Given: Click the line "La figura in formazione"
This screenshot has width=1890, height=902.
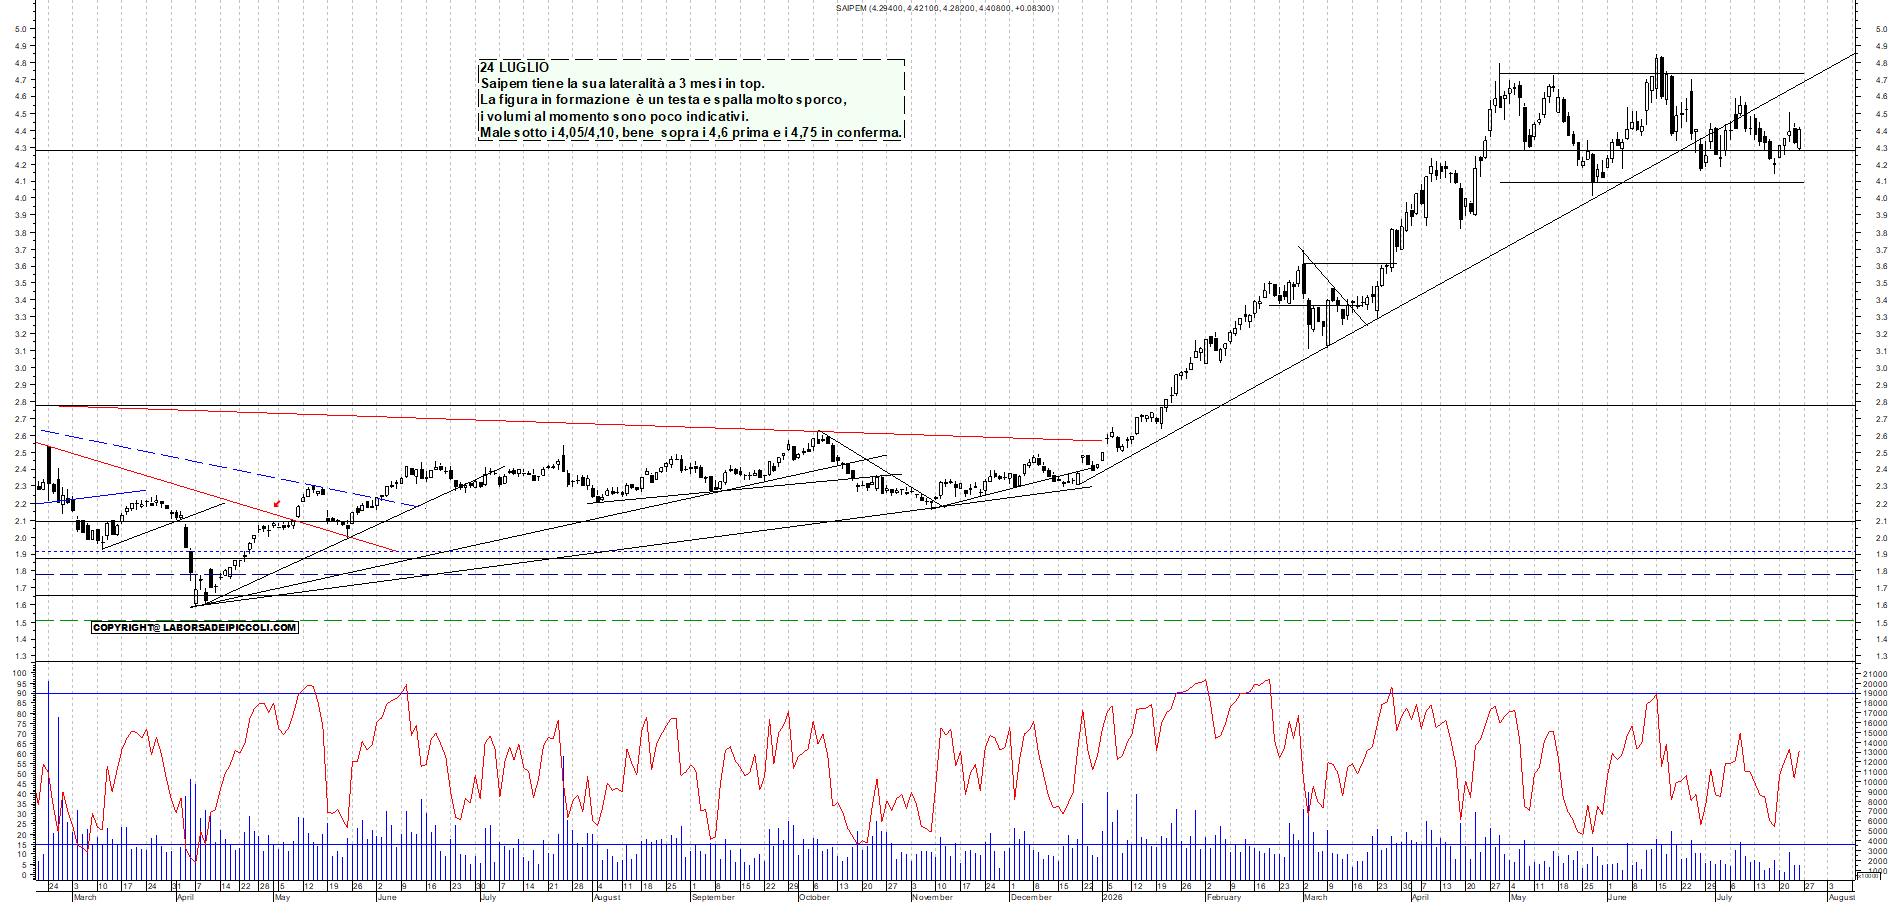Looking at the screenshot, I should pos(663,99).
